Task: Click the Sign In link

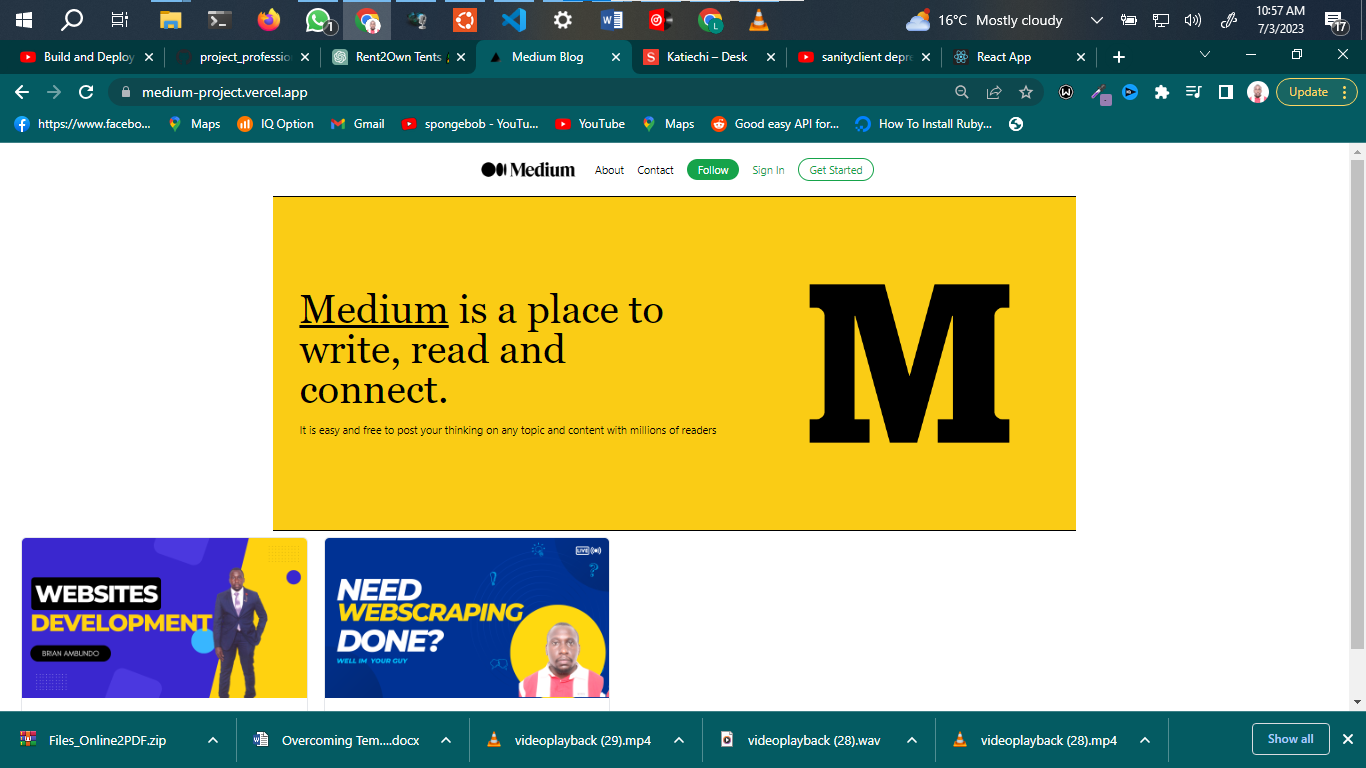Action: (768, 170)
